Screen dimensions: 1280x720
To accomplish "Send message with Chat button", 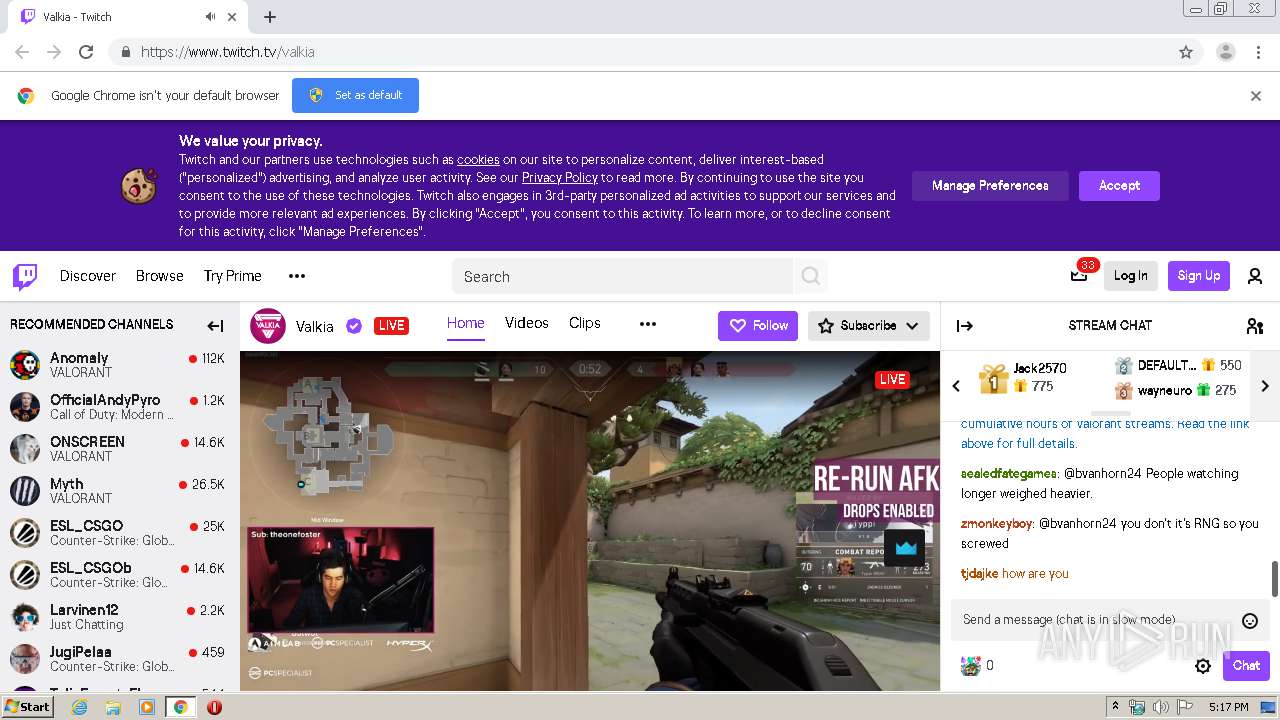I will coord(1246,666).
